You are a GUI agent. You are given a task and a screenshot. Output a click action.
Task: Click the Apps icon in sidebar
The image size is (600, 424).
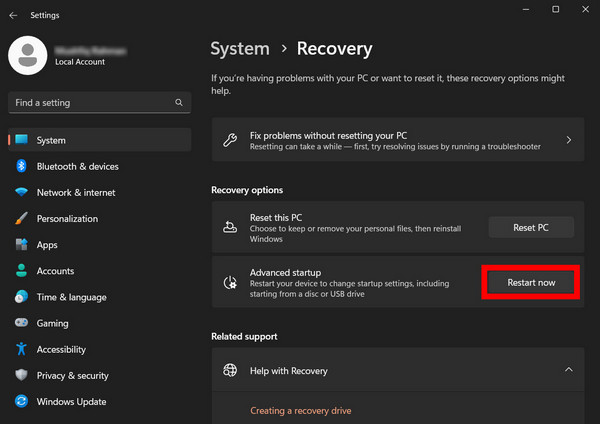coord(21,245)
